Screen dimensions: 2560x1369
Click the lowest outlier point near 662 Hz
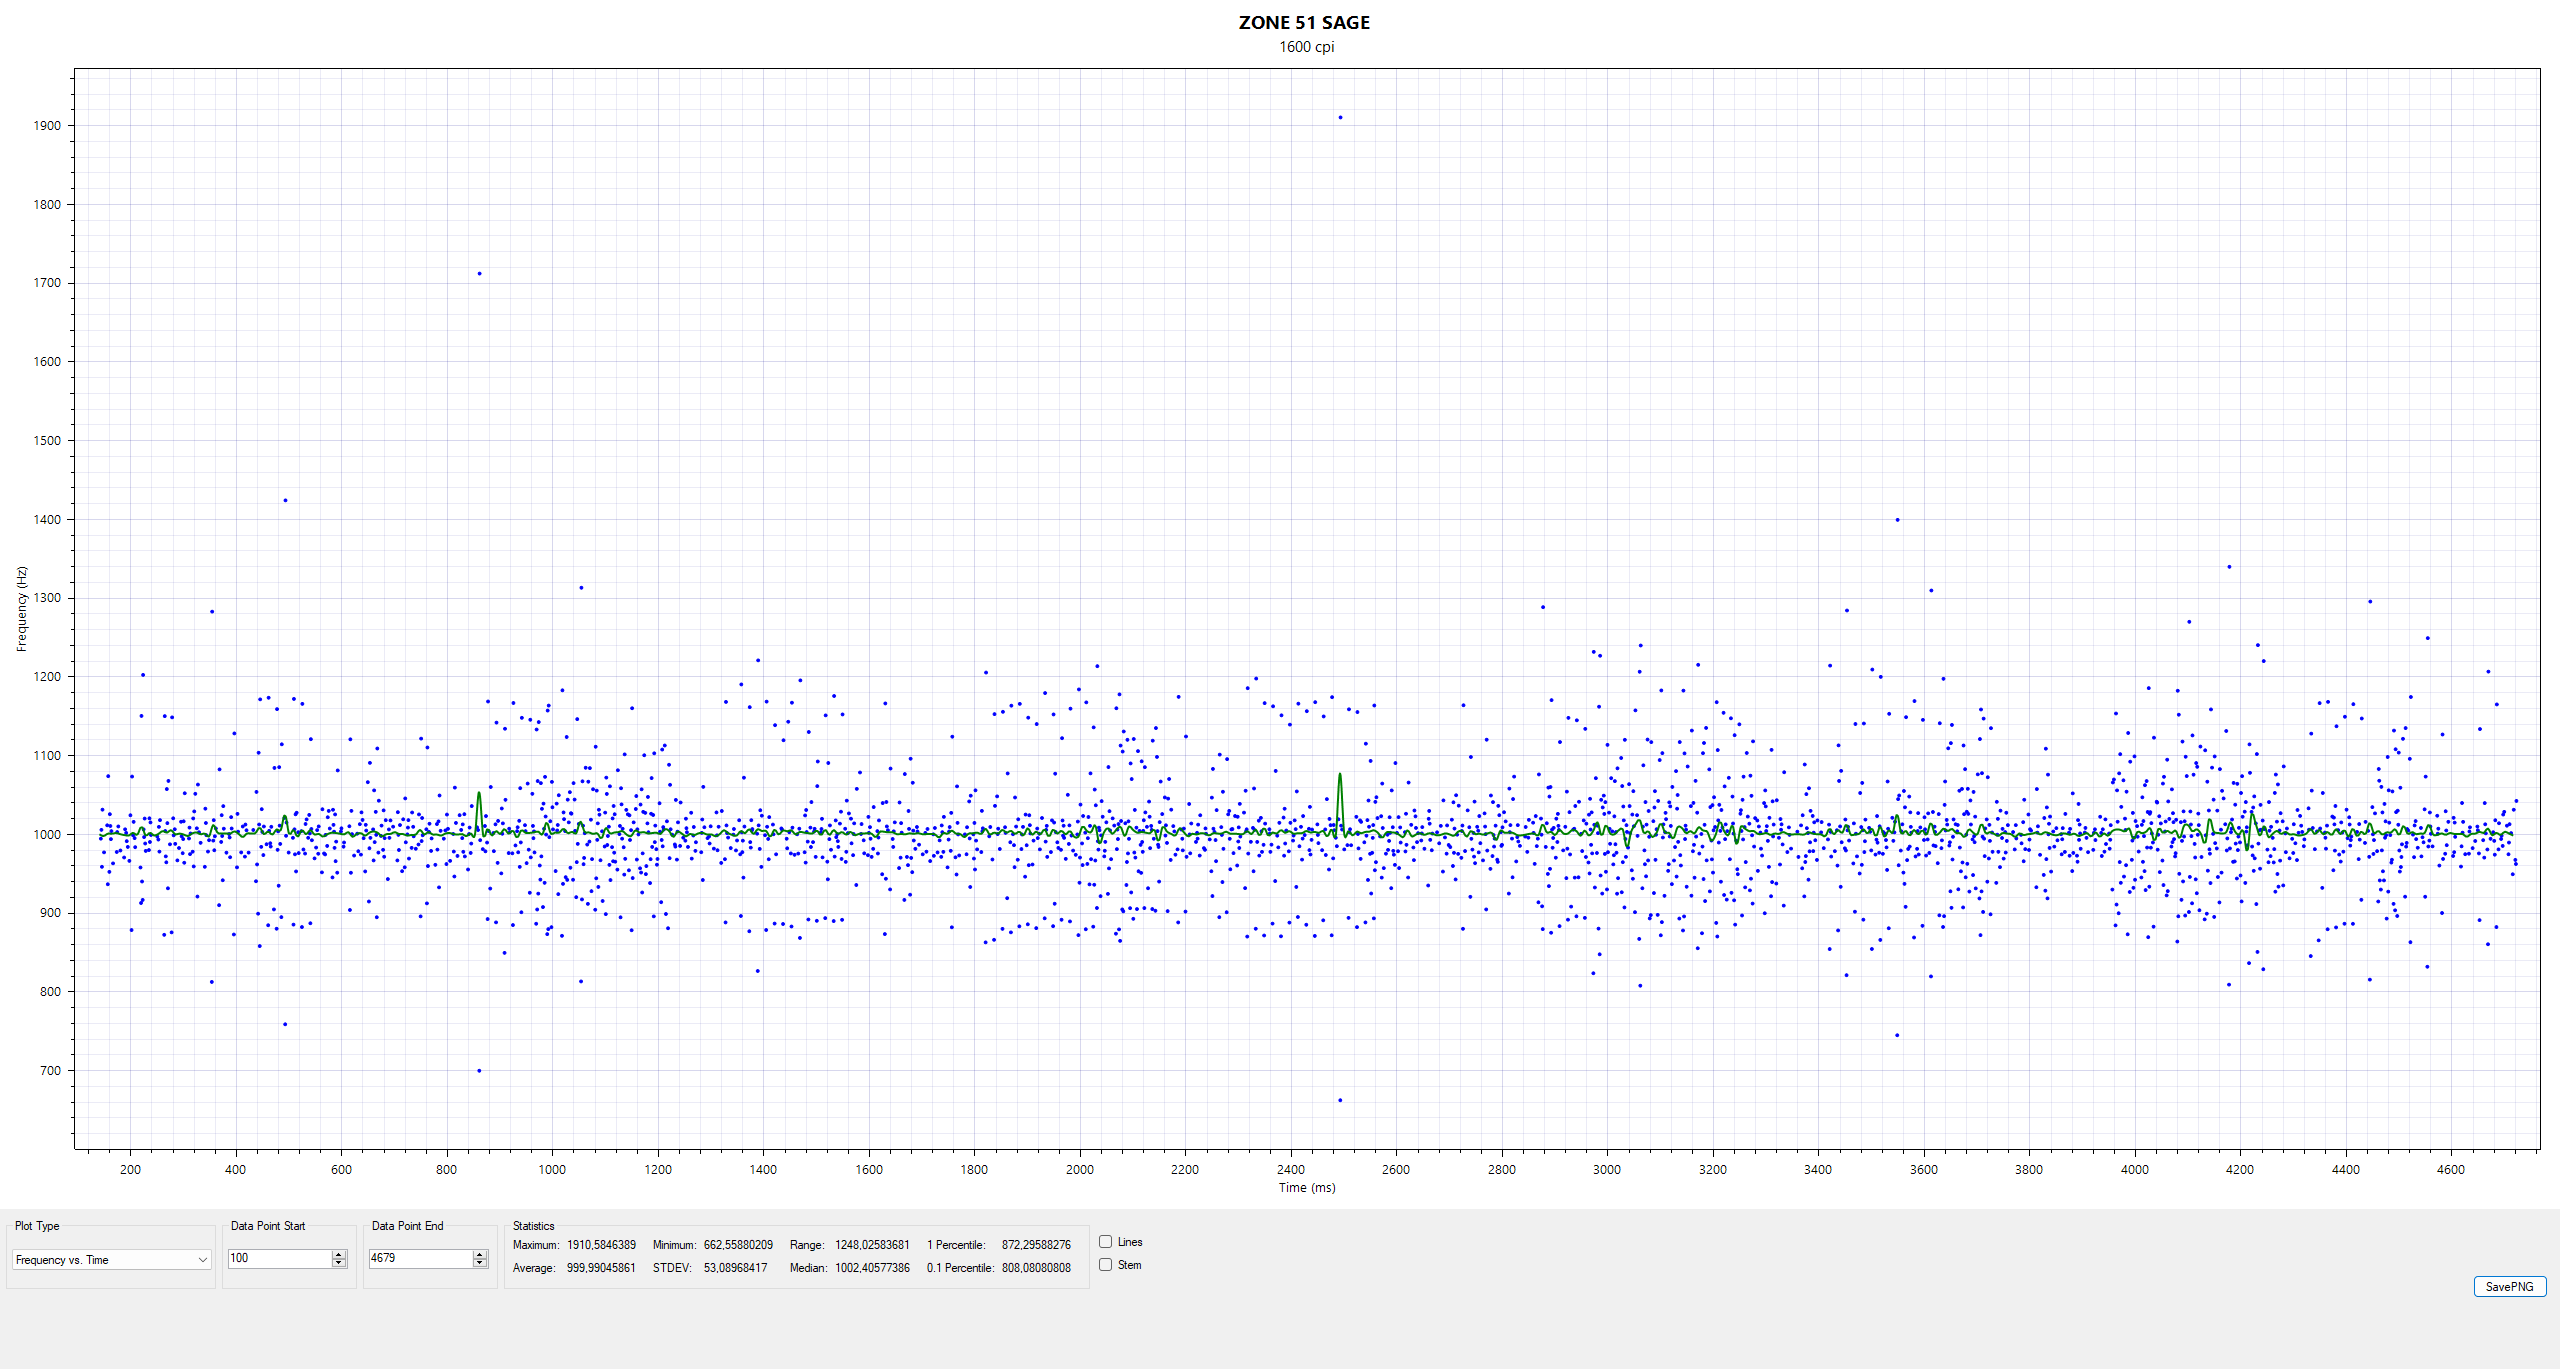[1340, 1100]
